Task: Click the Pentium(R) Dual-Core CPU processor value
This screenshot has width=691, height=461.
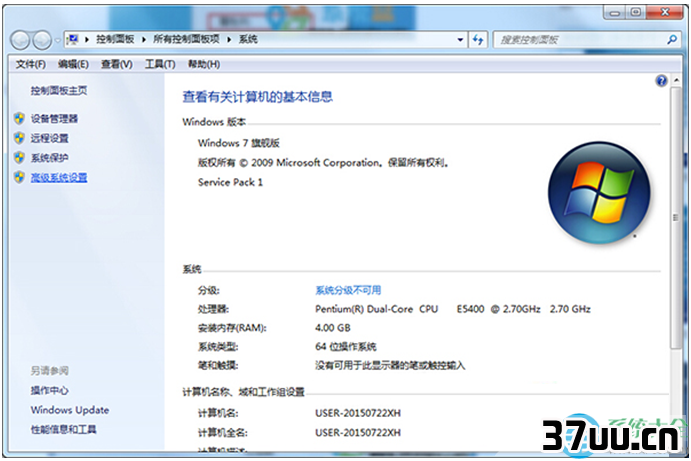Action: (x=453, y=309)
